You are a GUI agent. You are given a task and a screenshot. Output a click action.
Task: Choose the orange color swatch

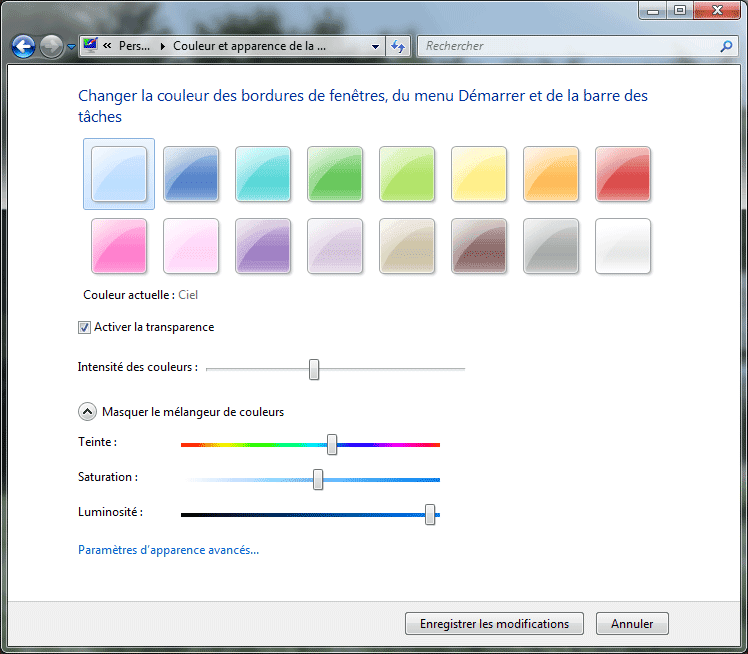coord(551,174)
